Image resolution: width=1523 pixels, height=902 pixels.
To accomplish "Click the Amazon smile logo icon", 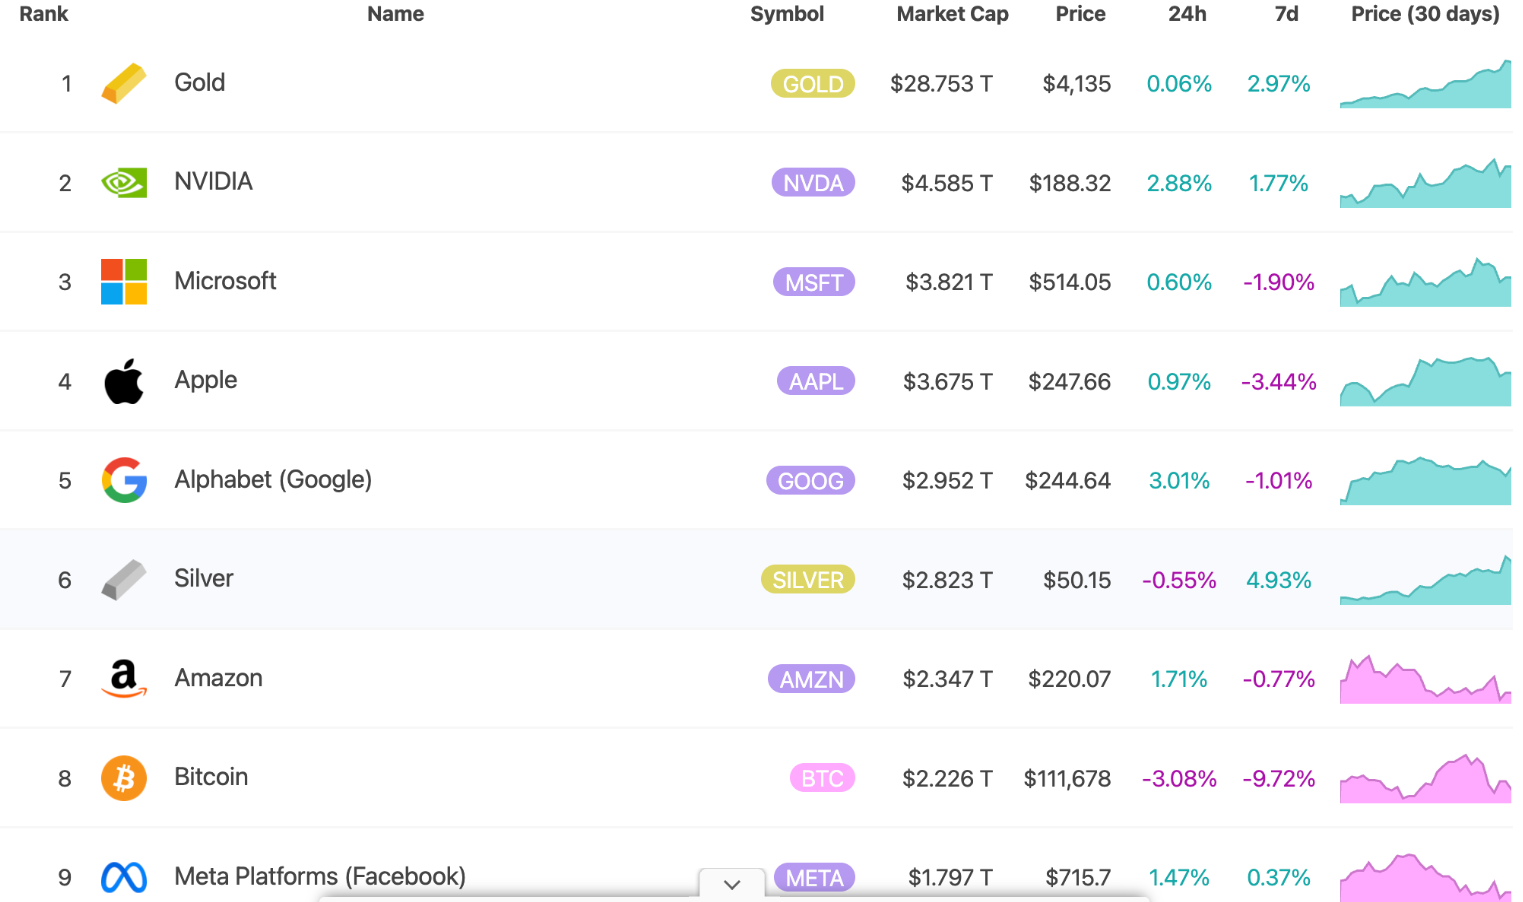I will click(x=123, y=678).
